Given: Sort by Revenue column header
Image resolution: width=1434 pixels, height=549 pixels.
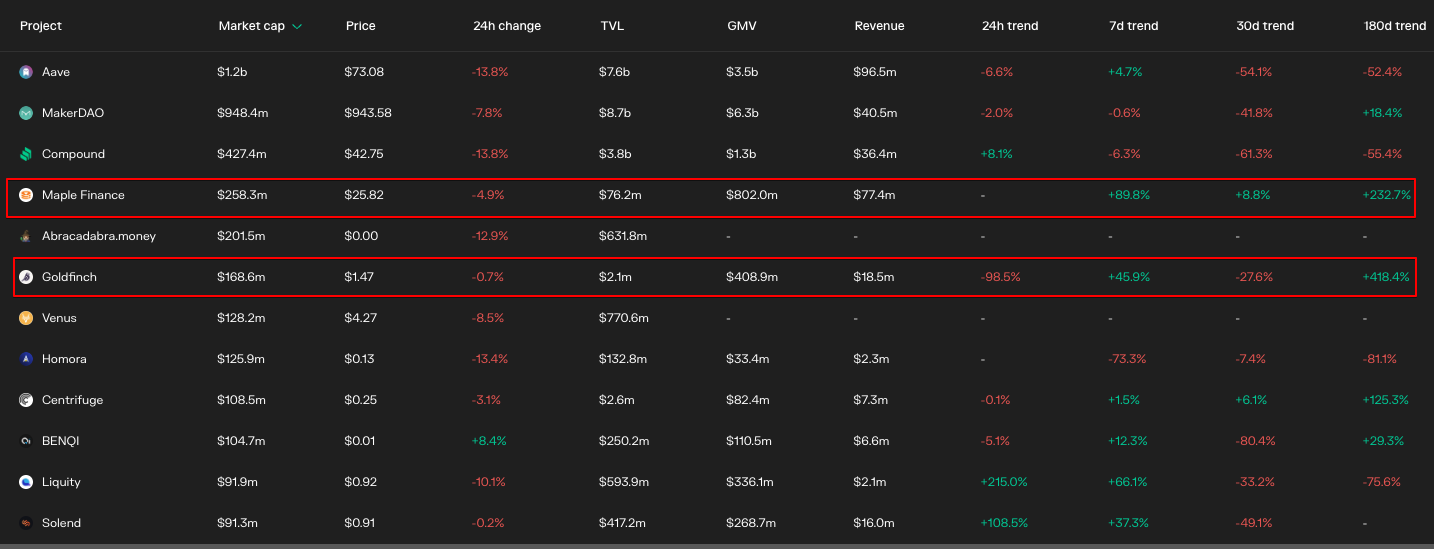Looking at the screenshot, I should 879,26.
